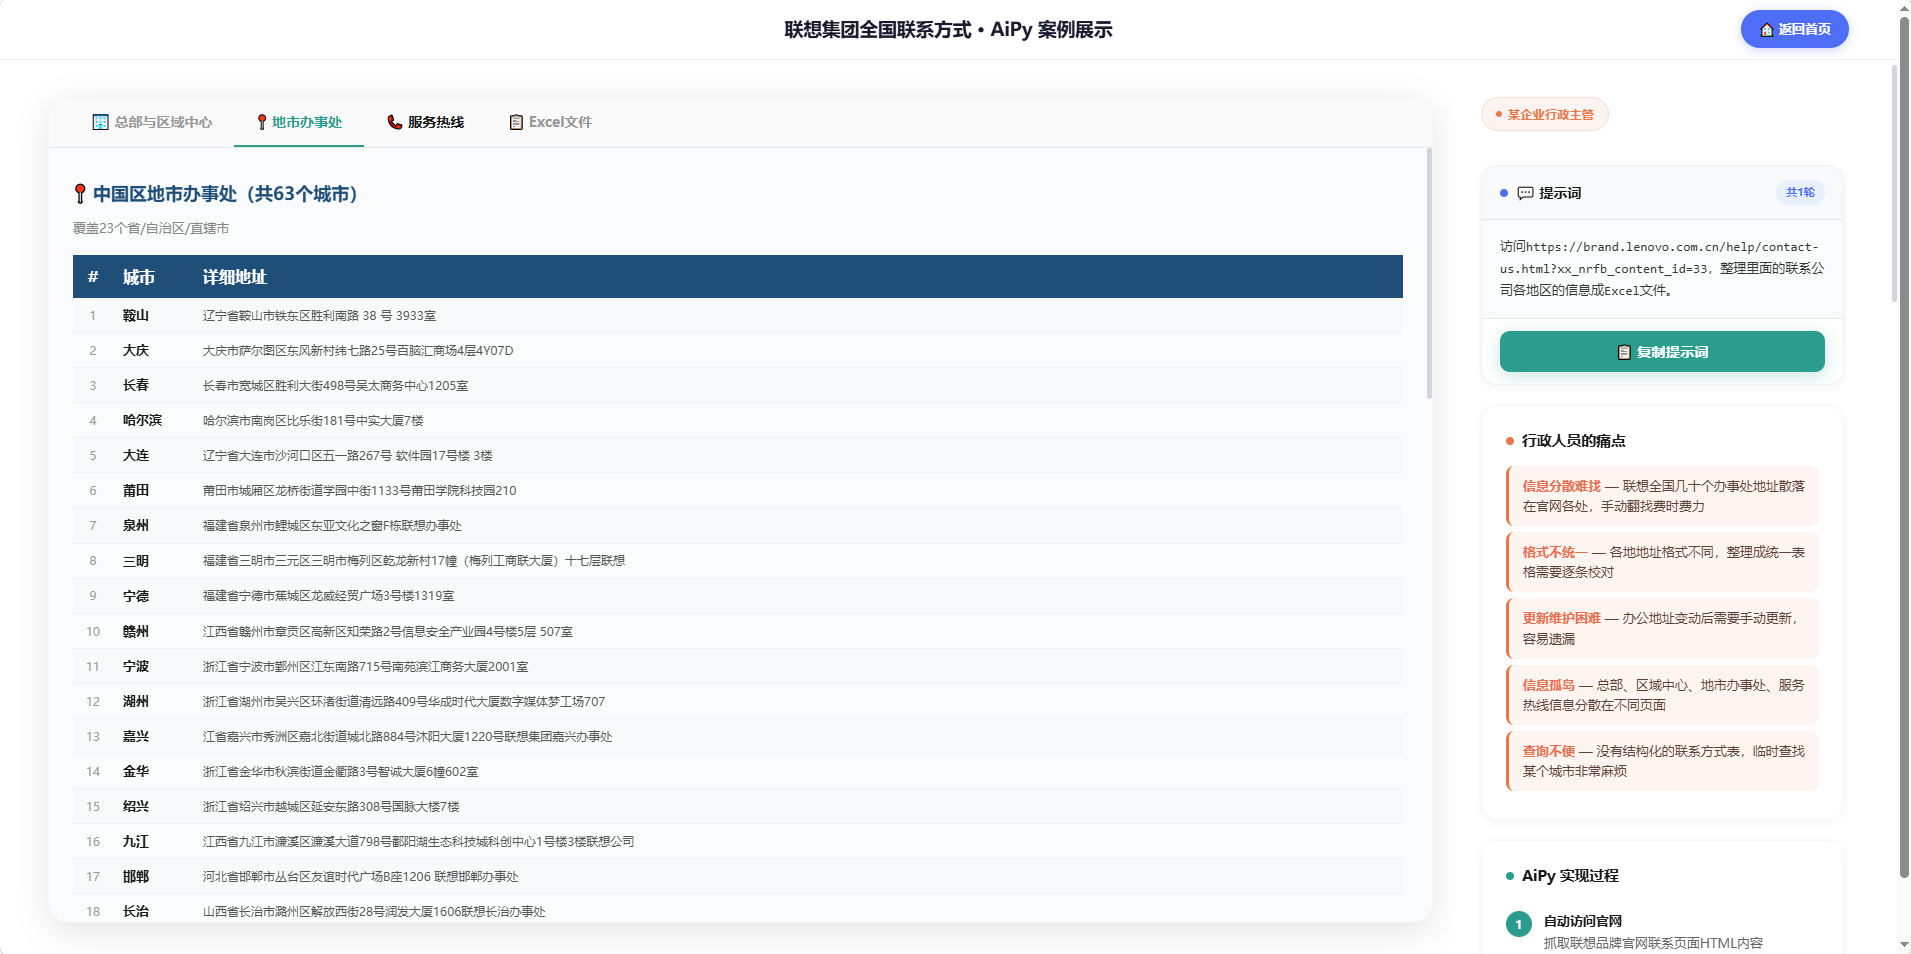This screenshot has height=954, width=1911.
Task: Click the 更新维护困难 pain point card
Action: pos(1662,628)
